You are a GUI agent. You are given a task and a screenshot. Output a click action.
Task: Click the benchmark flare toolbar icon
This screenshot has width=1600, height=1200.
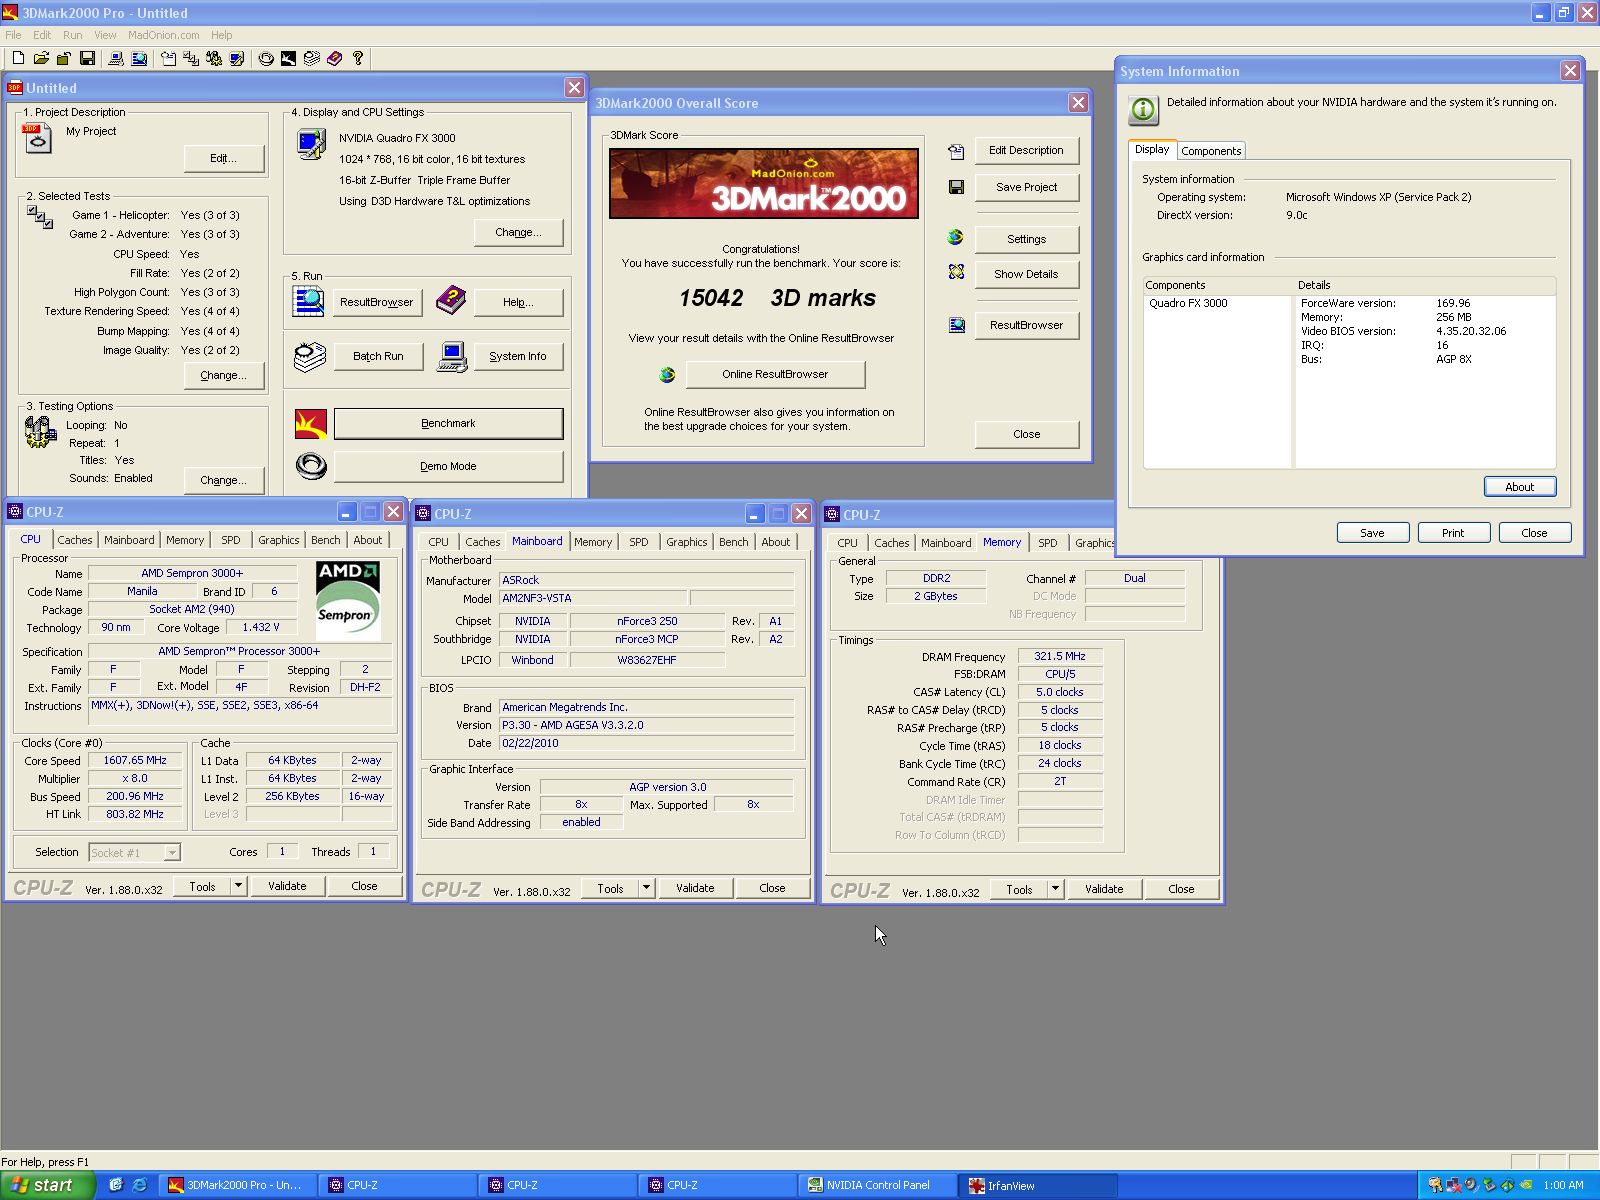288,58
